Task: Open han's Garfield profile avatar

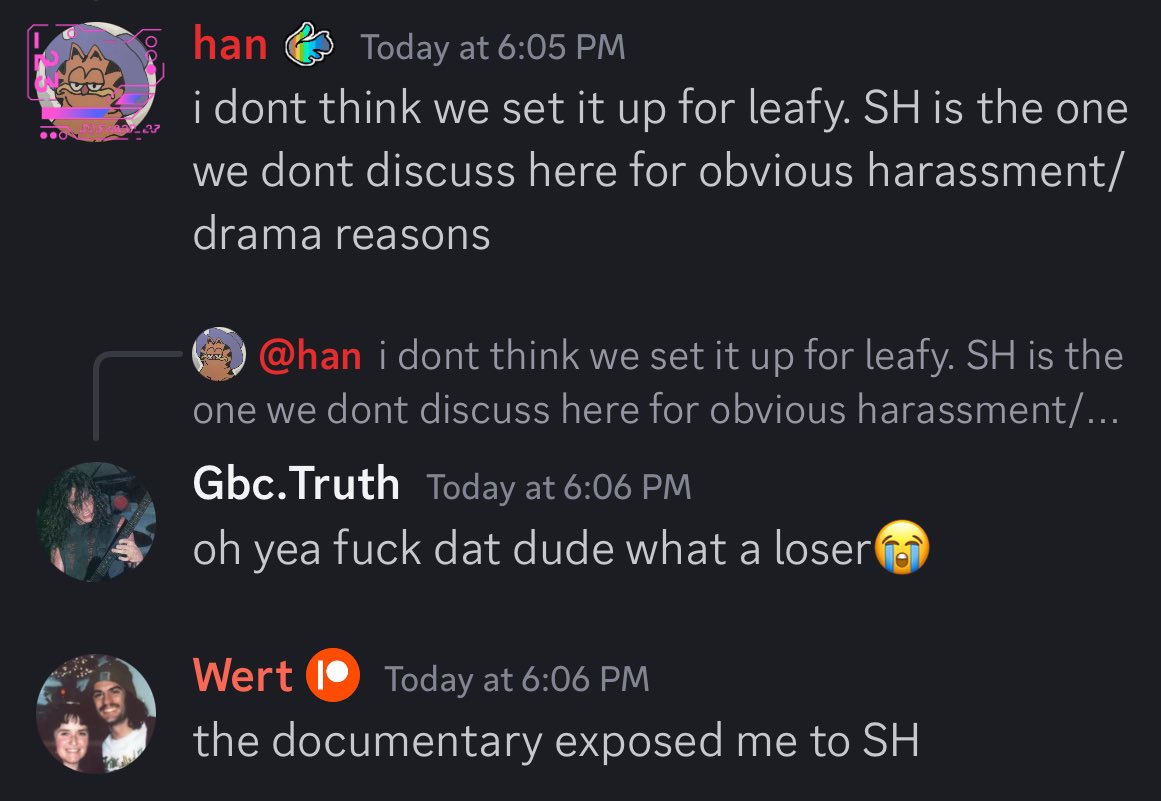Action: pos(96,82)
